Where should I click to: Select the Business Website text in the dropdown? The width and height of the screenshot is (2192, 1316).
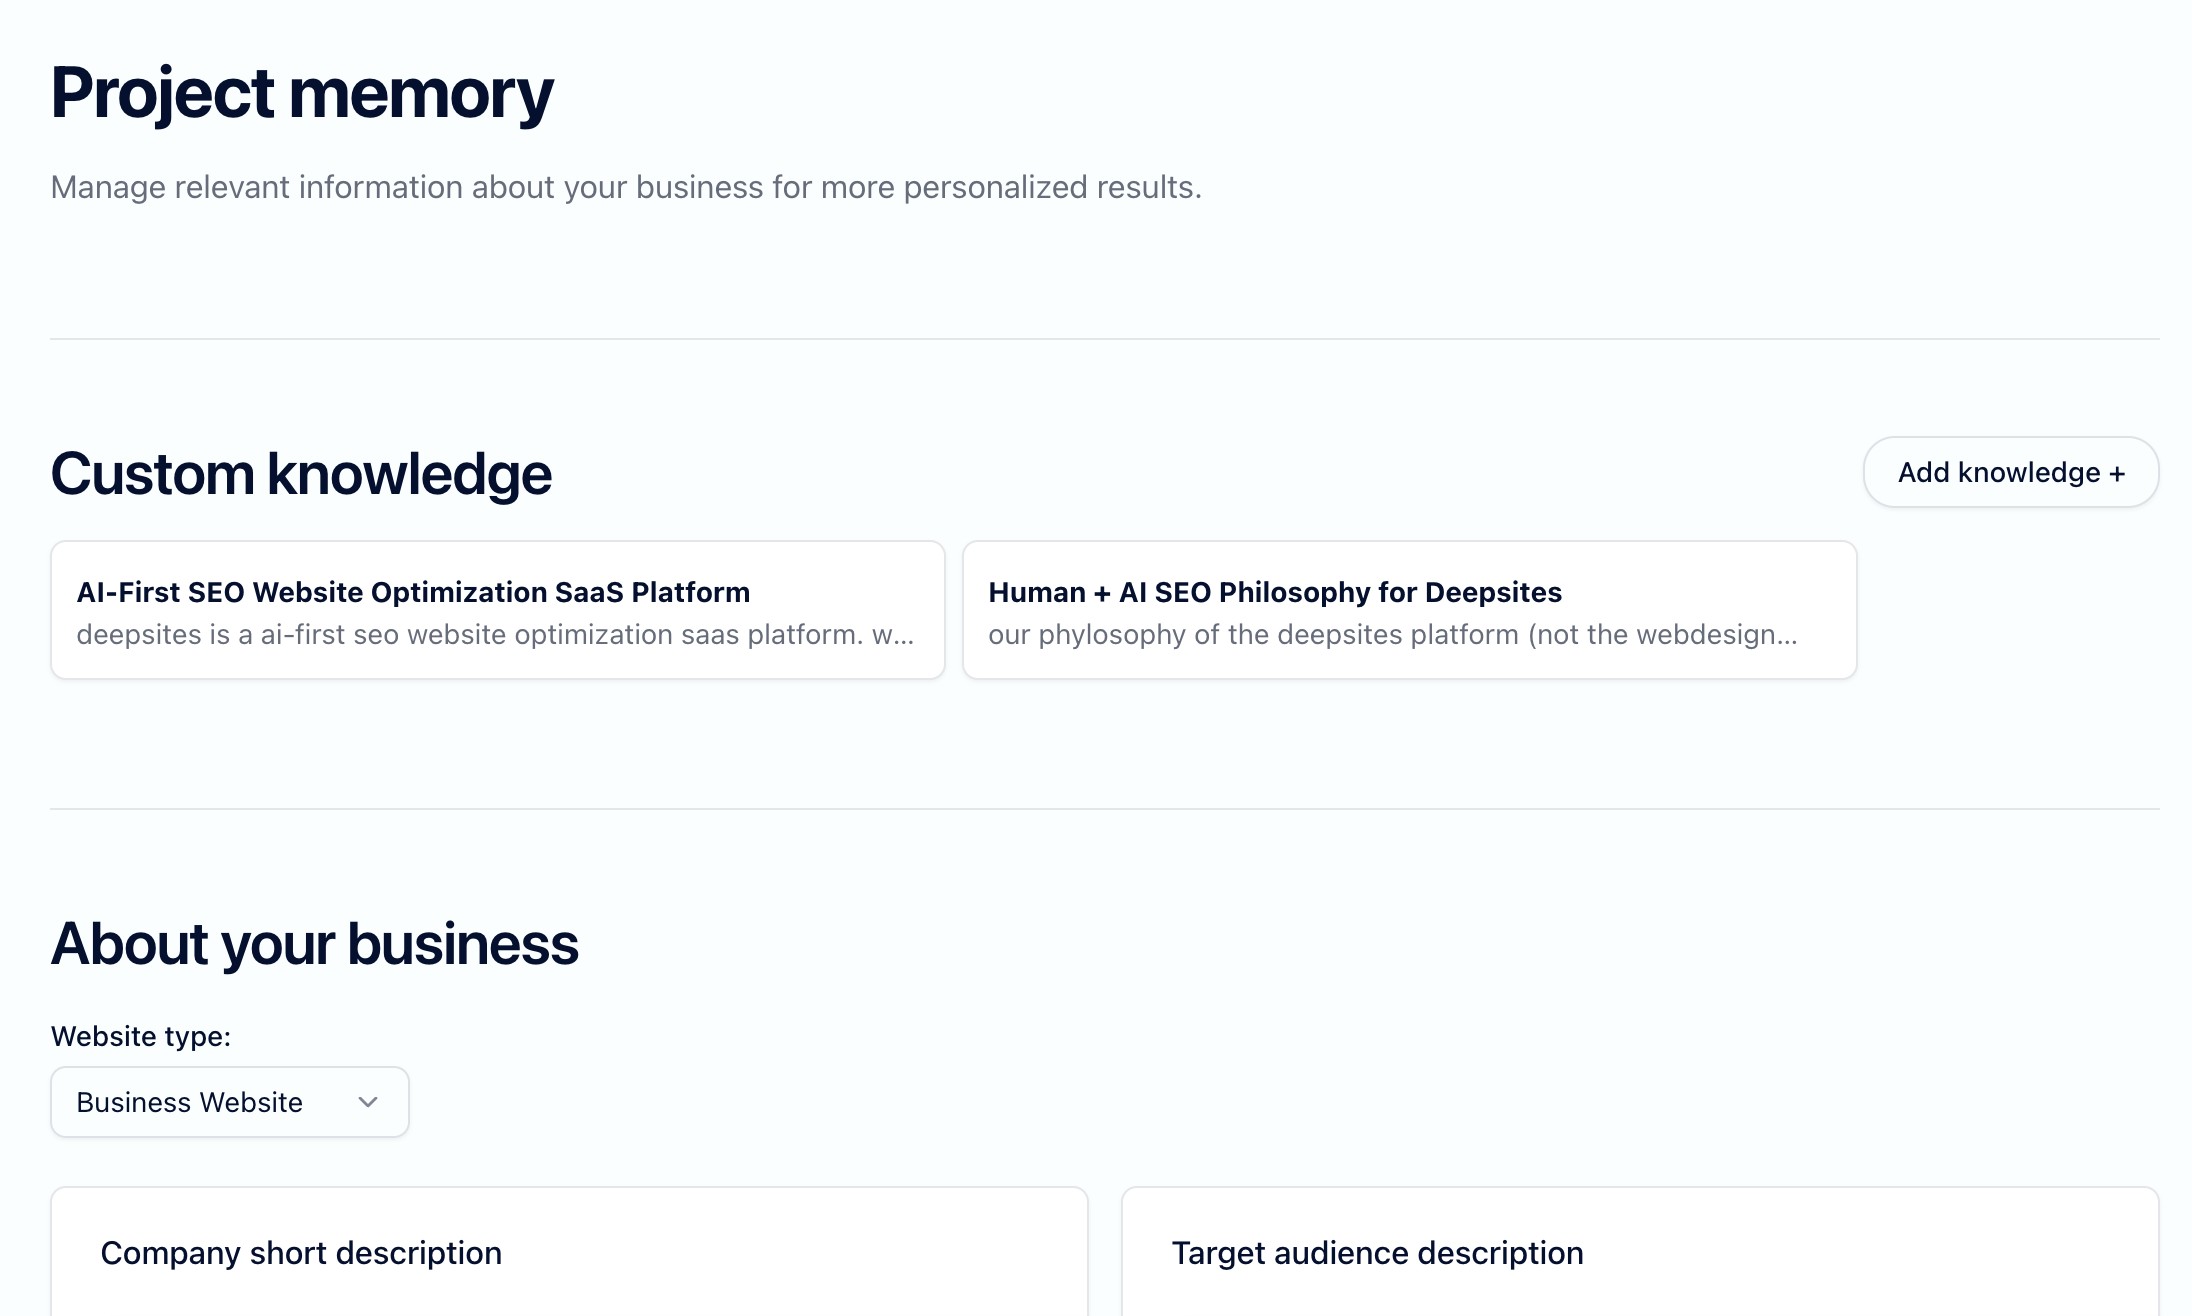[190, 1102]
